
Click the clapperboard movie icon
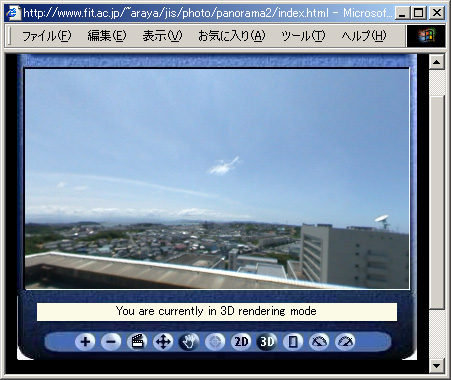137,342
